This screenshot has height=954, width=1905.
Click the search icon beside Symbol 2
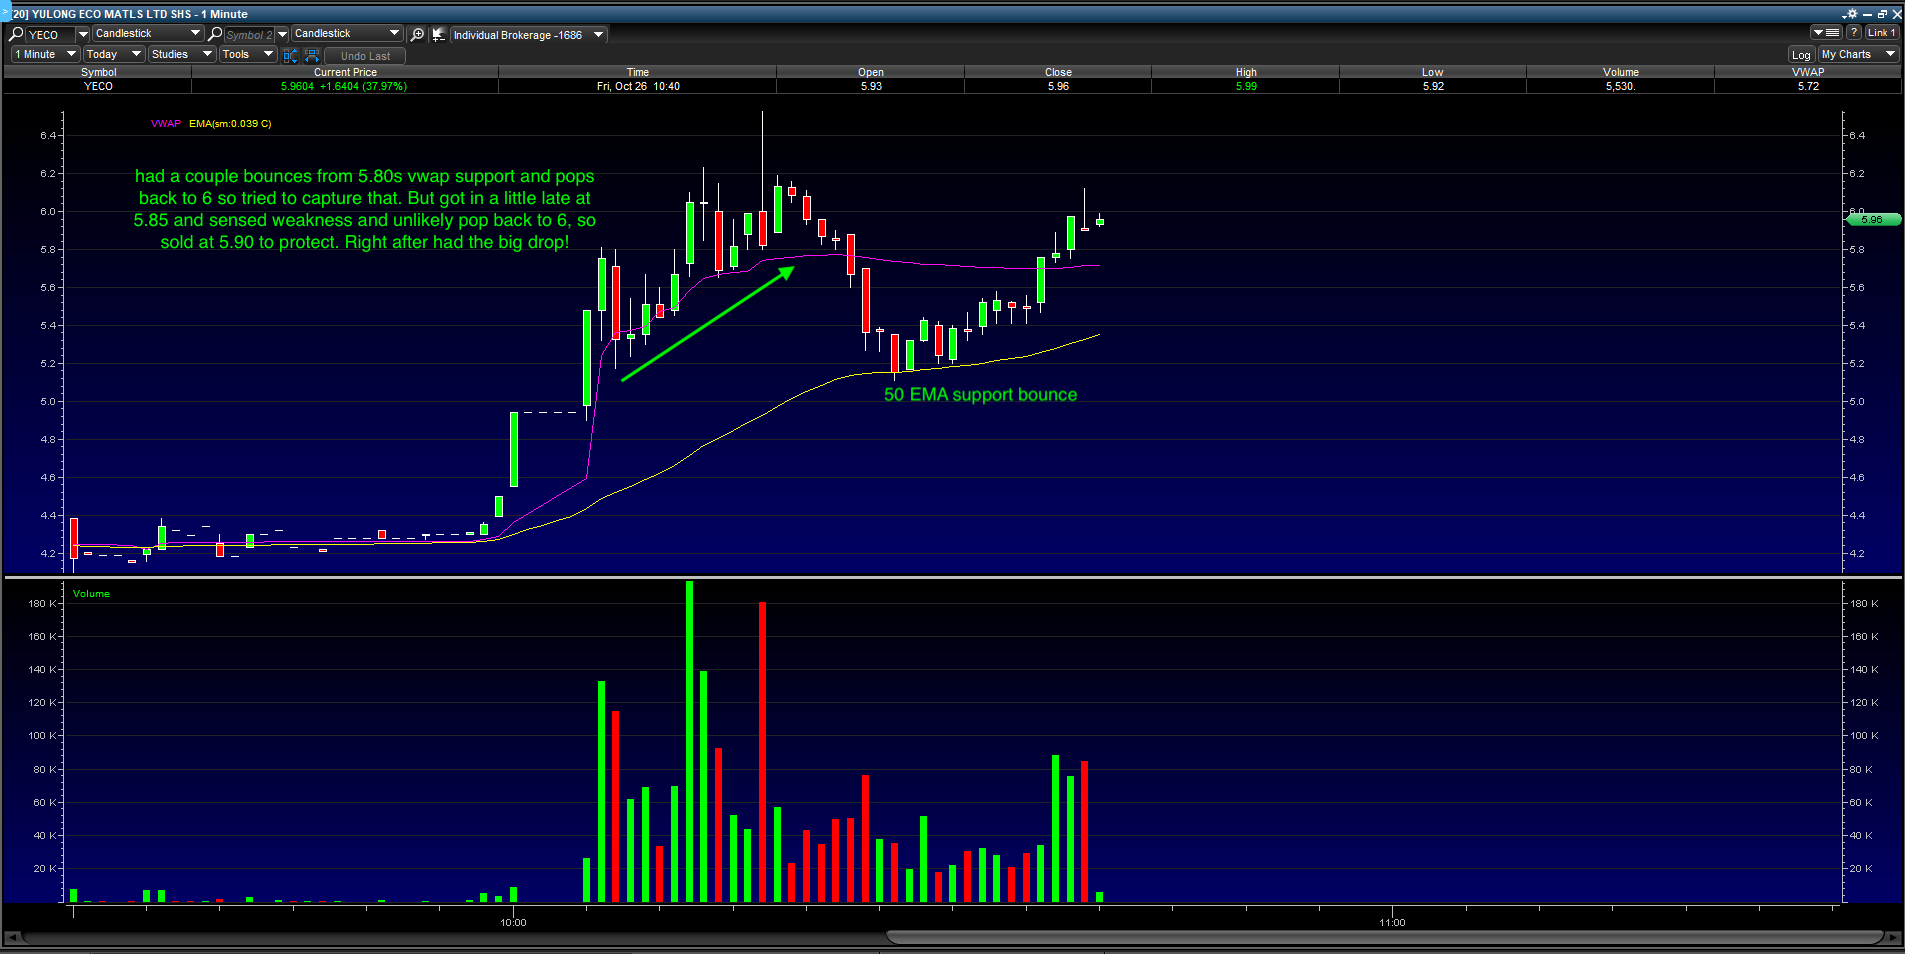[215, 34]
